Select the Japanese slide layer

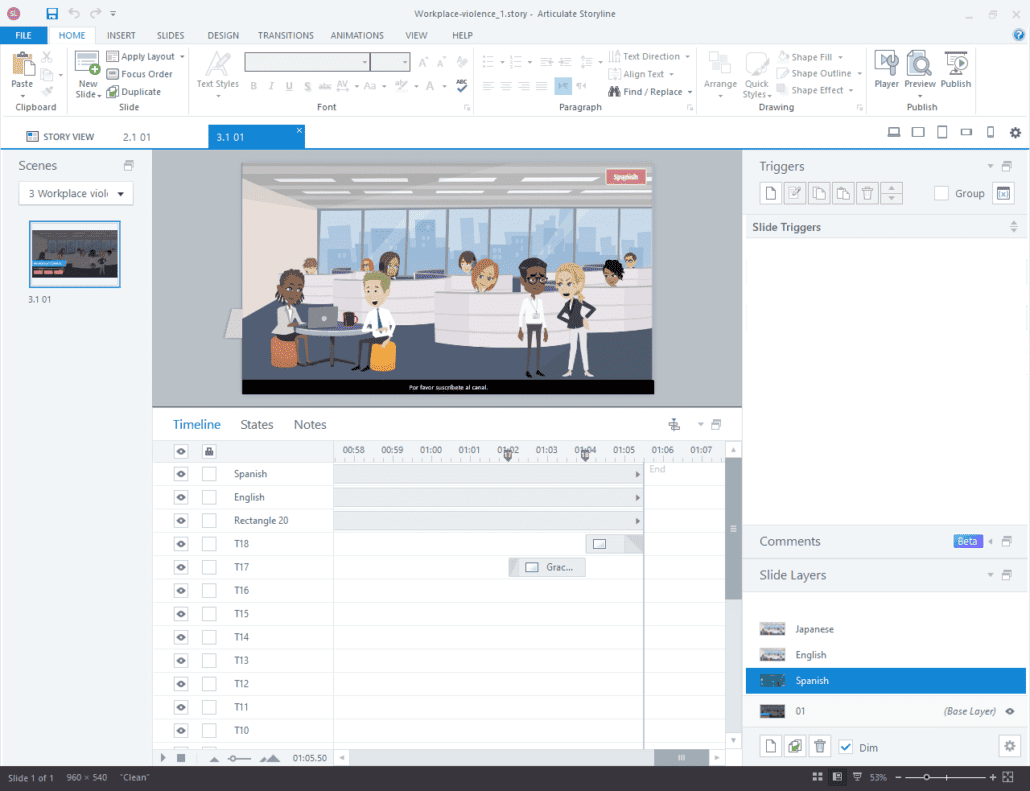click(x=885, y=629)
